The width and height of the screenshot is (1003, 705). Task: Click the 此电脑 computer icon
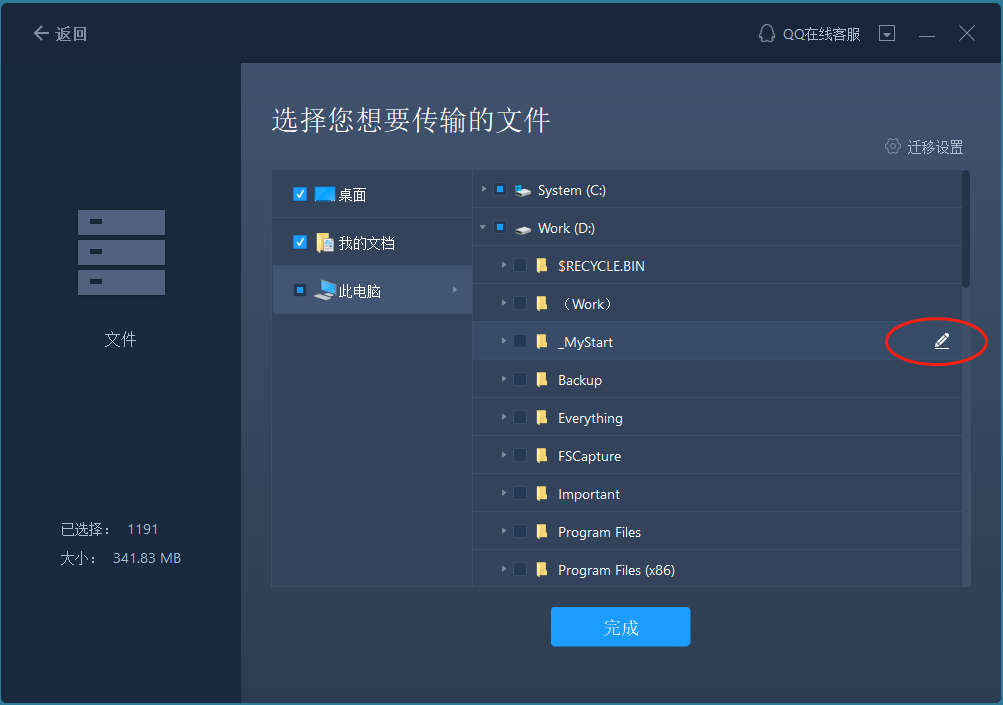pyautogui.click(x=325, y=291)
